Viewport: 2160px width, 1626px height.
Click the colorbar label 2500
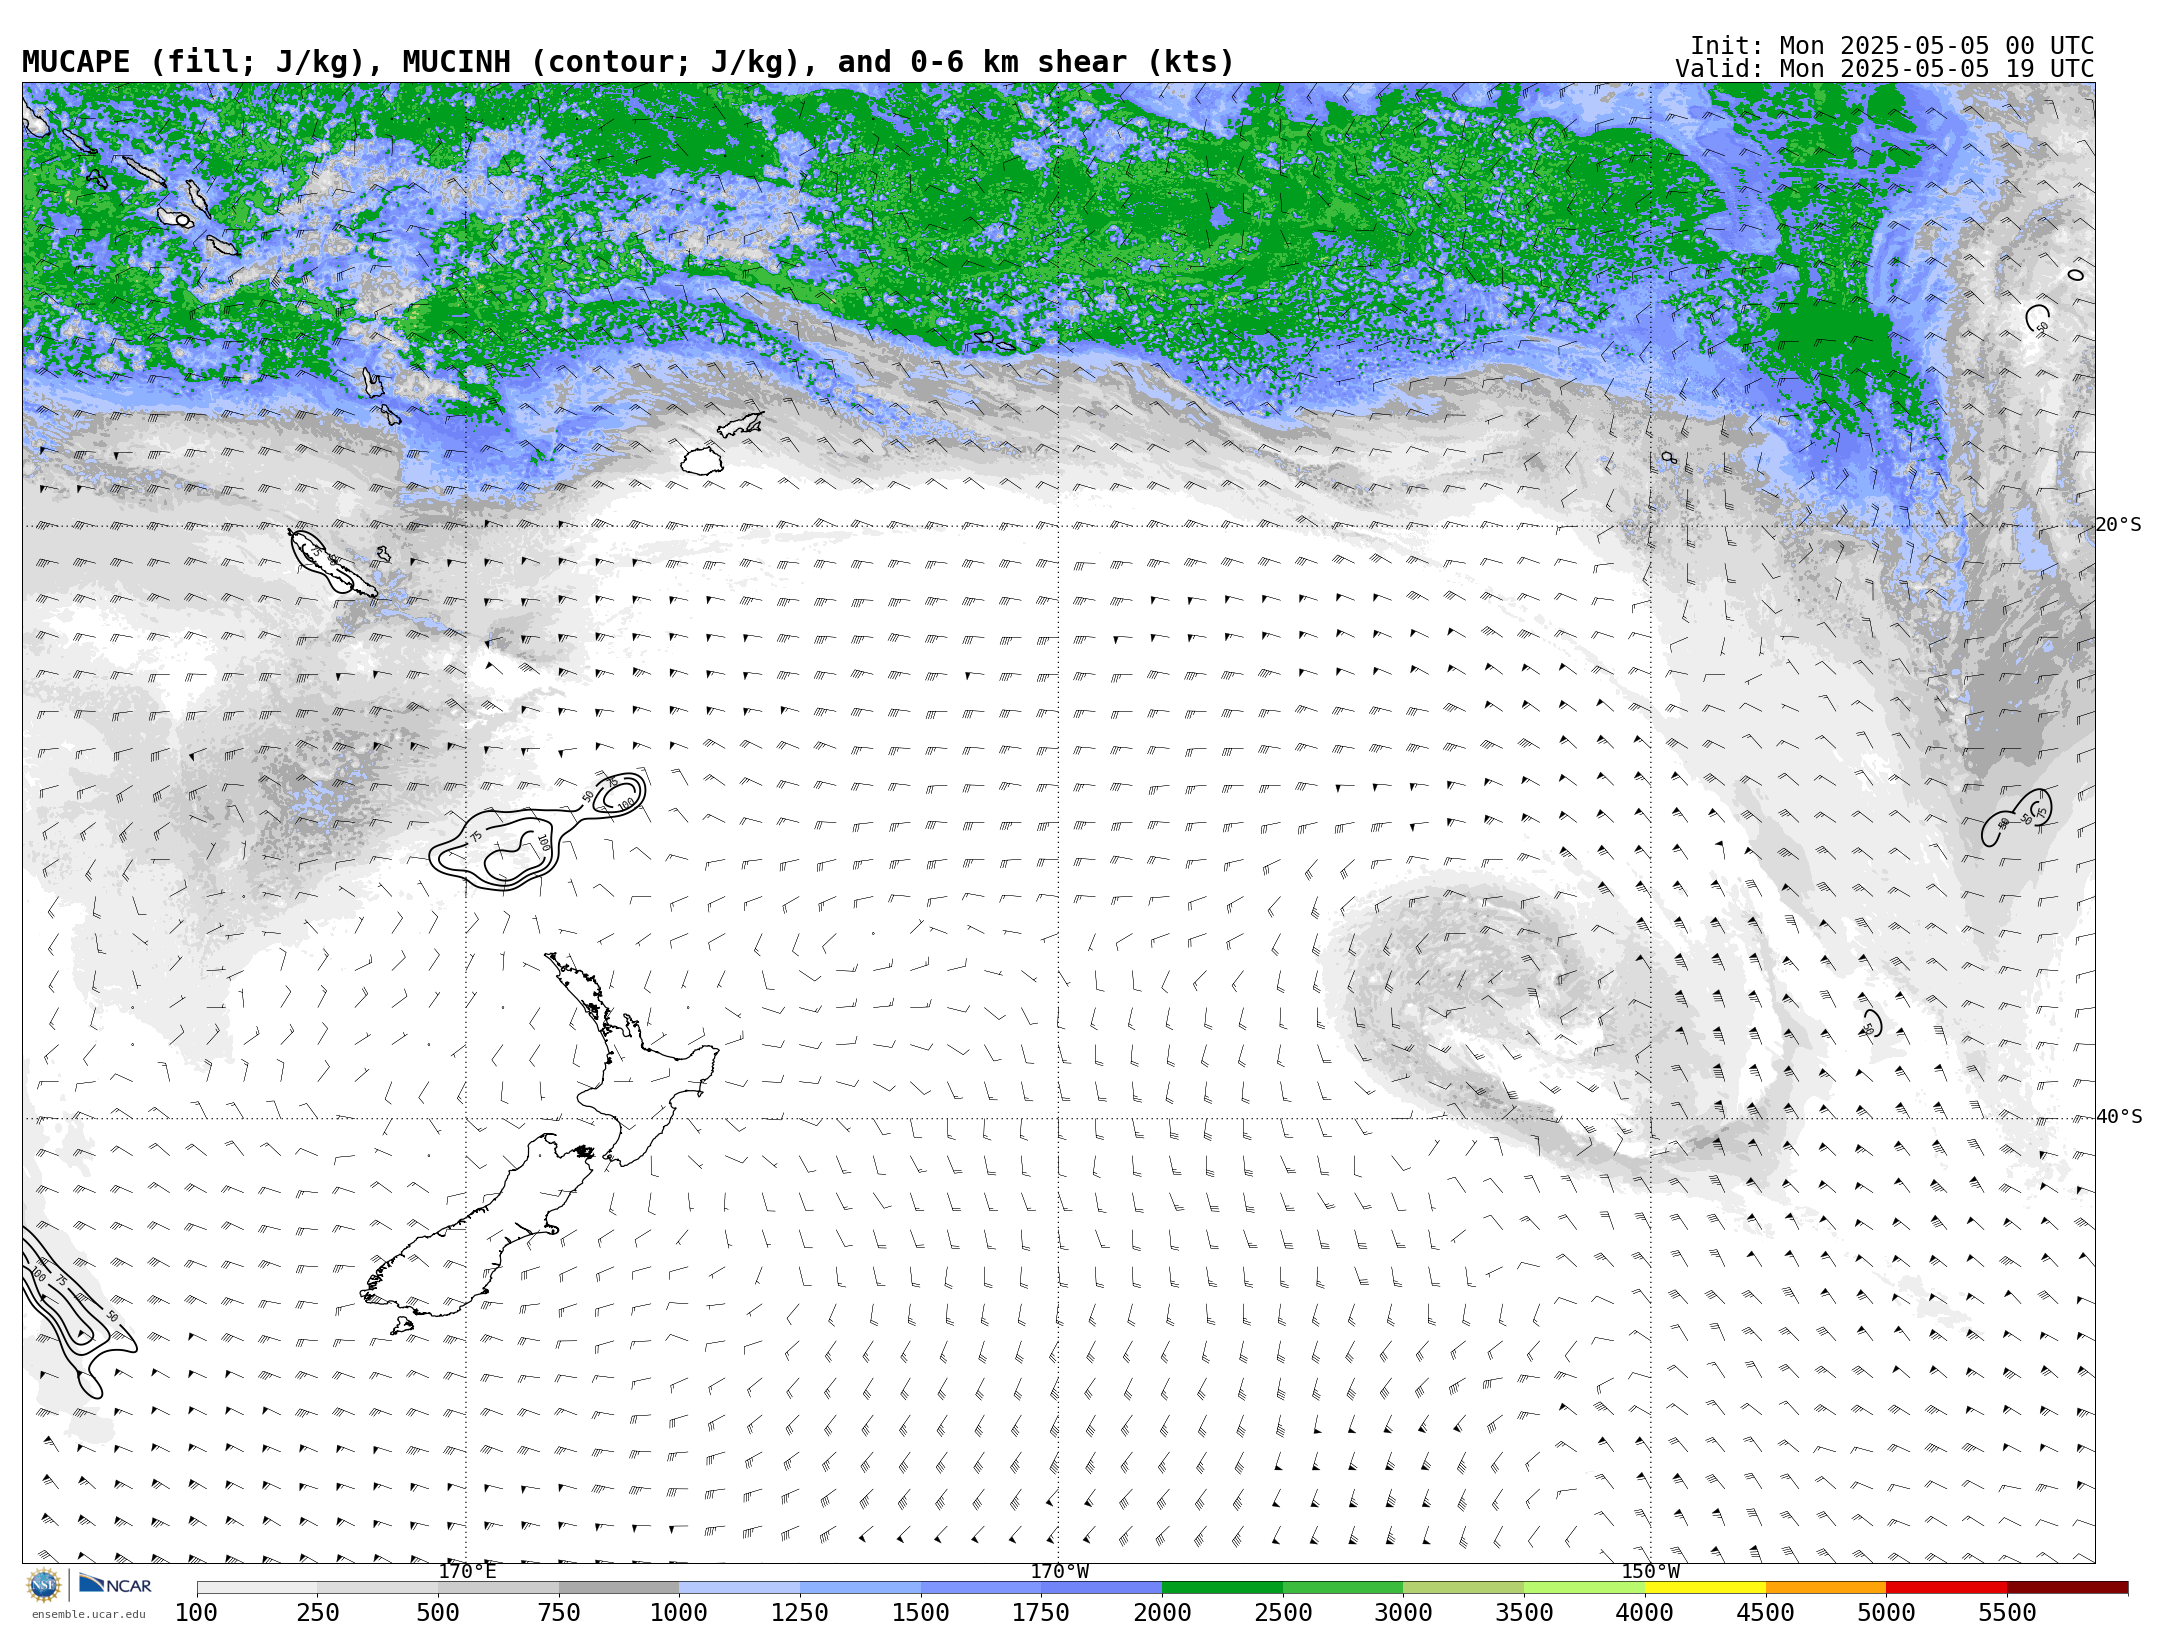(x=1283, y=1613)
